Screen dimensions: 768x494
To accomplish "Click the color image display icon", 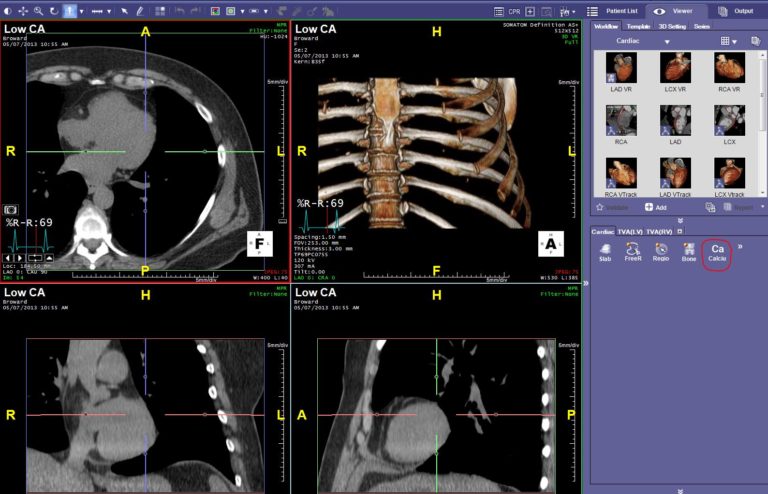I will point(215,11).
